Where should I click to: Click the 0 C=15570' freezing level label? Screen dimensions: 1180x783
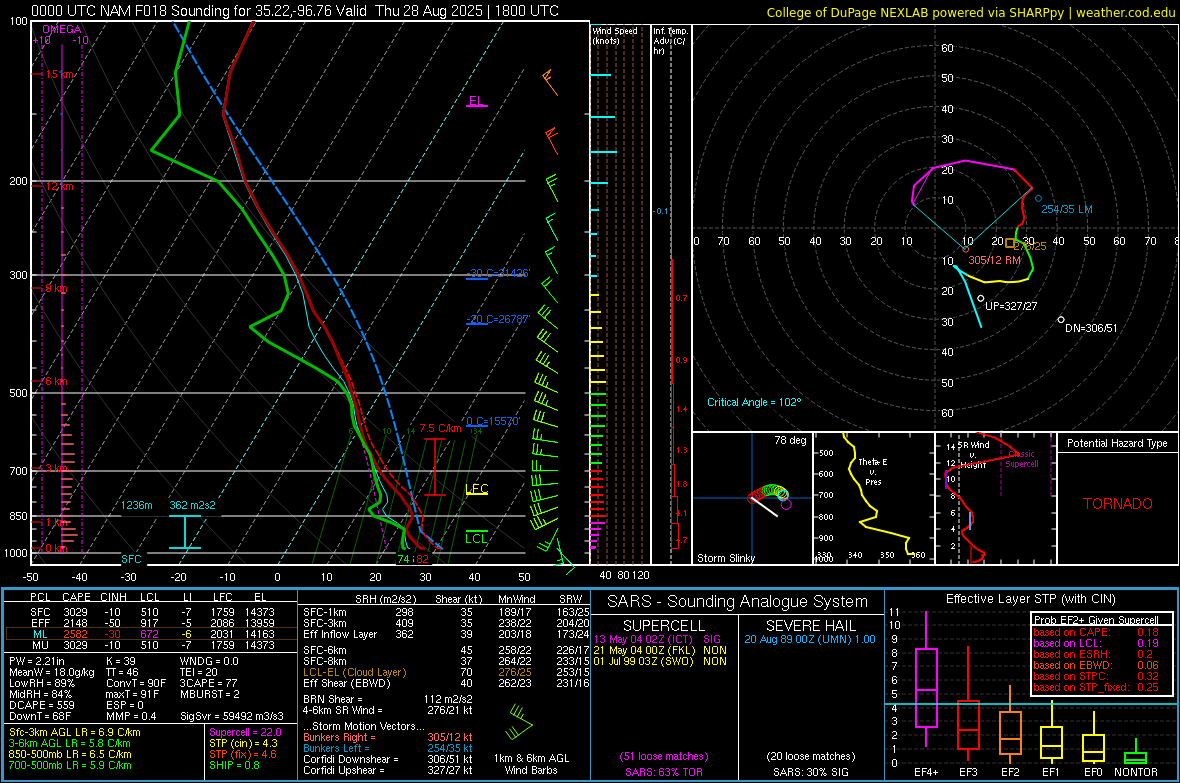click(x=493, y=422)
